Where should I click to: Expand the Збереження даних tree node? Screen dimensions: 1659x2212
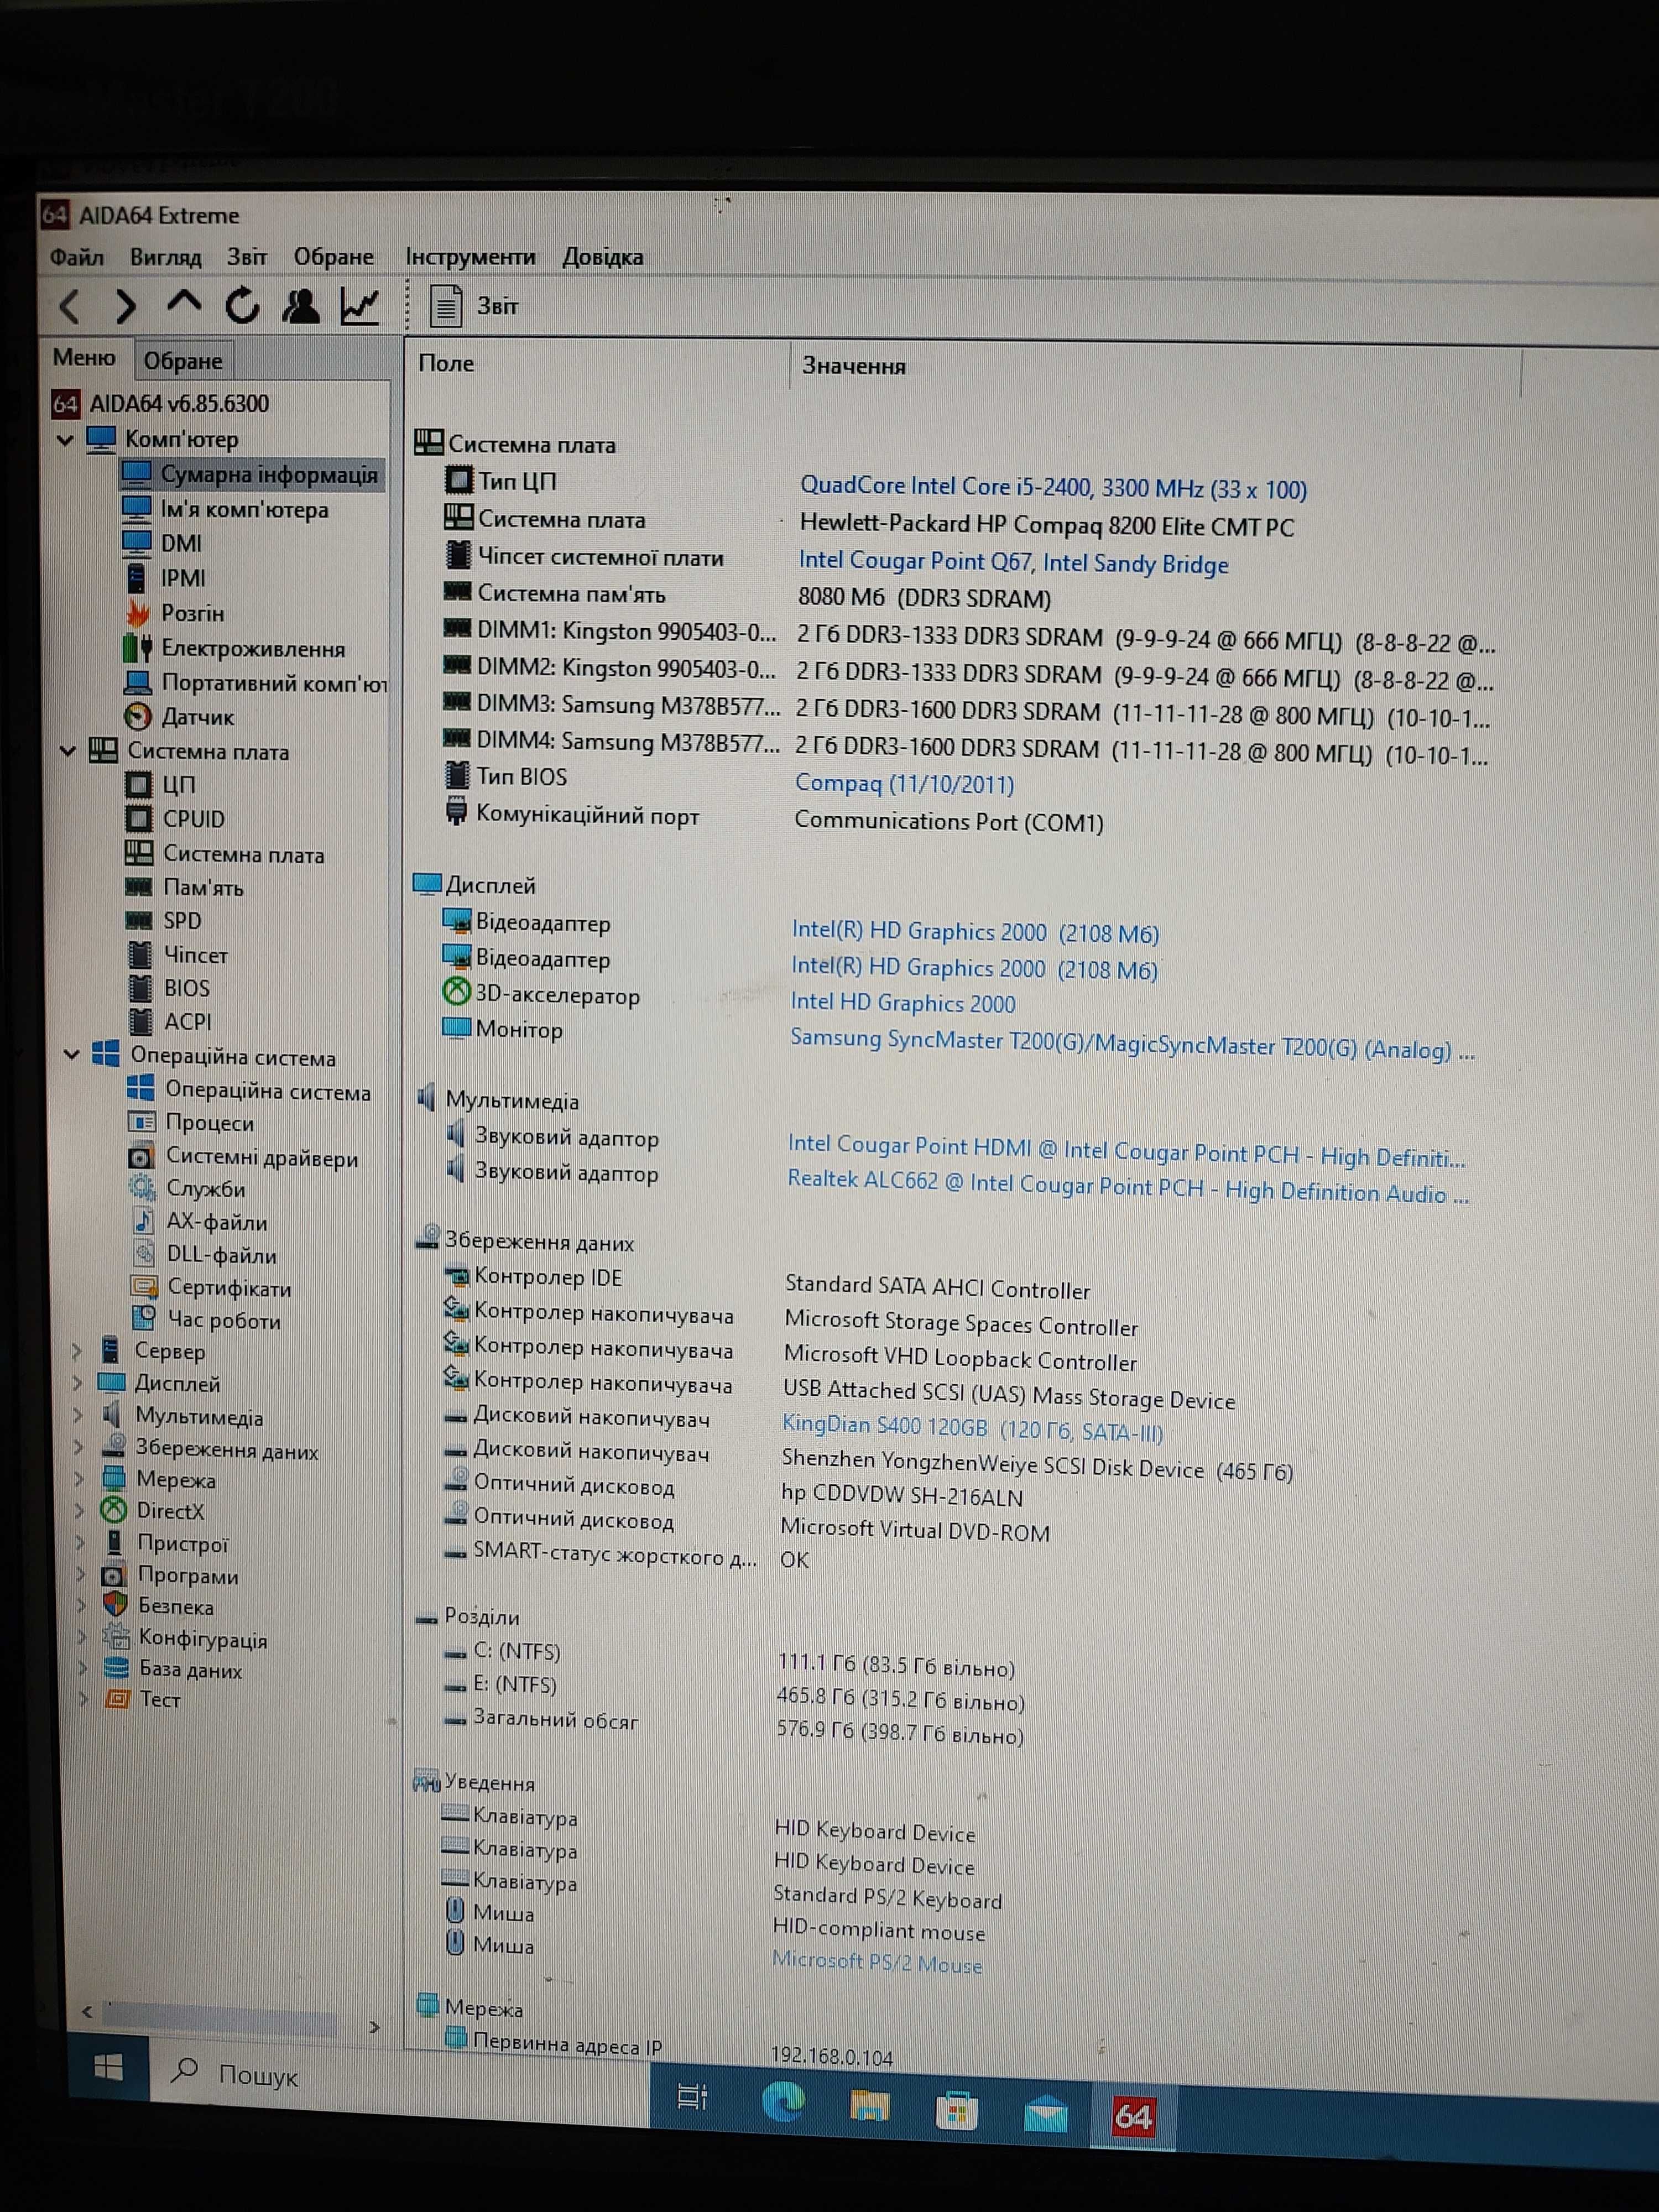pyautogui.click(x=79, y=1448)
